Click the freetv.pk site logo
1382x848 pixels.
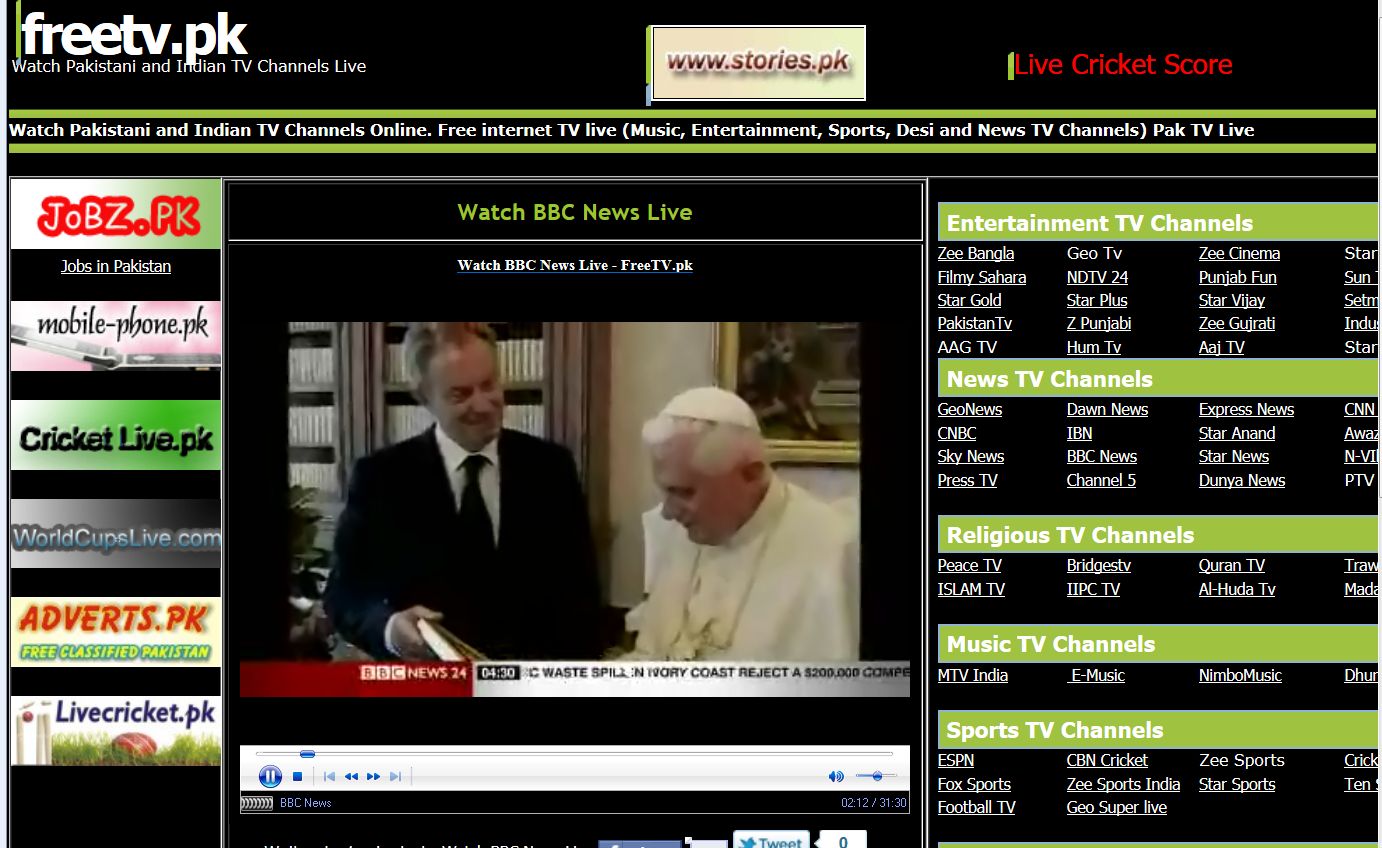[134, 36]
